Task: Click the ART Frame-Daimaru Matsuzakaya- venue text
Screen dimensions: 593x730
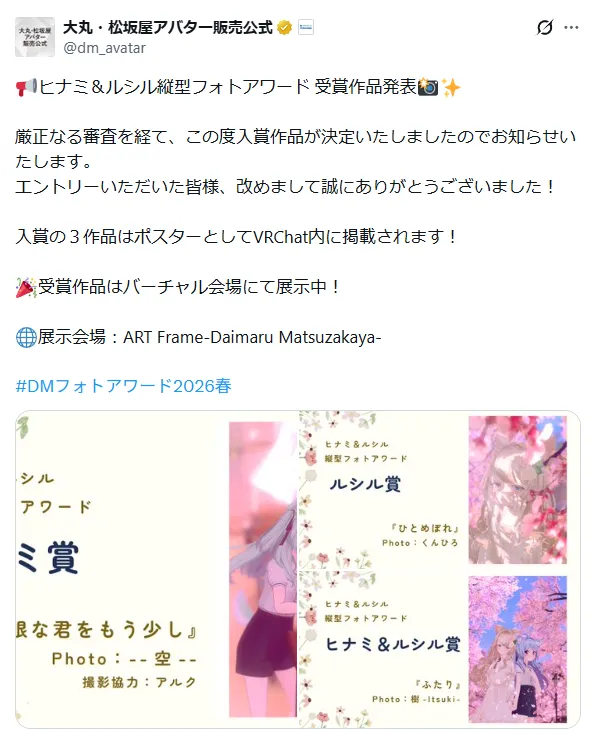Action: pyautogui.click(x=252, y=337)
